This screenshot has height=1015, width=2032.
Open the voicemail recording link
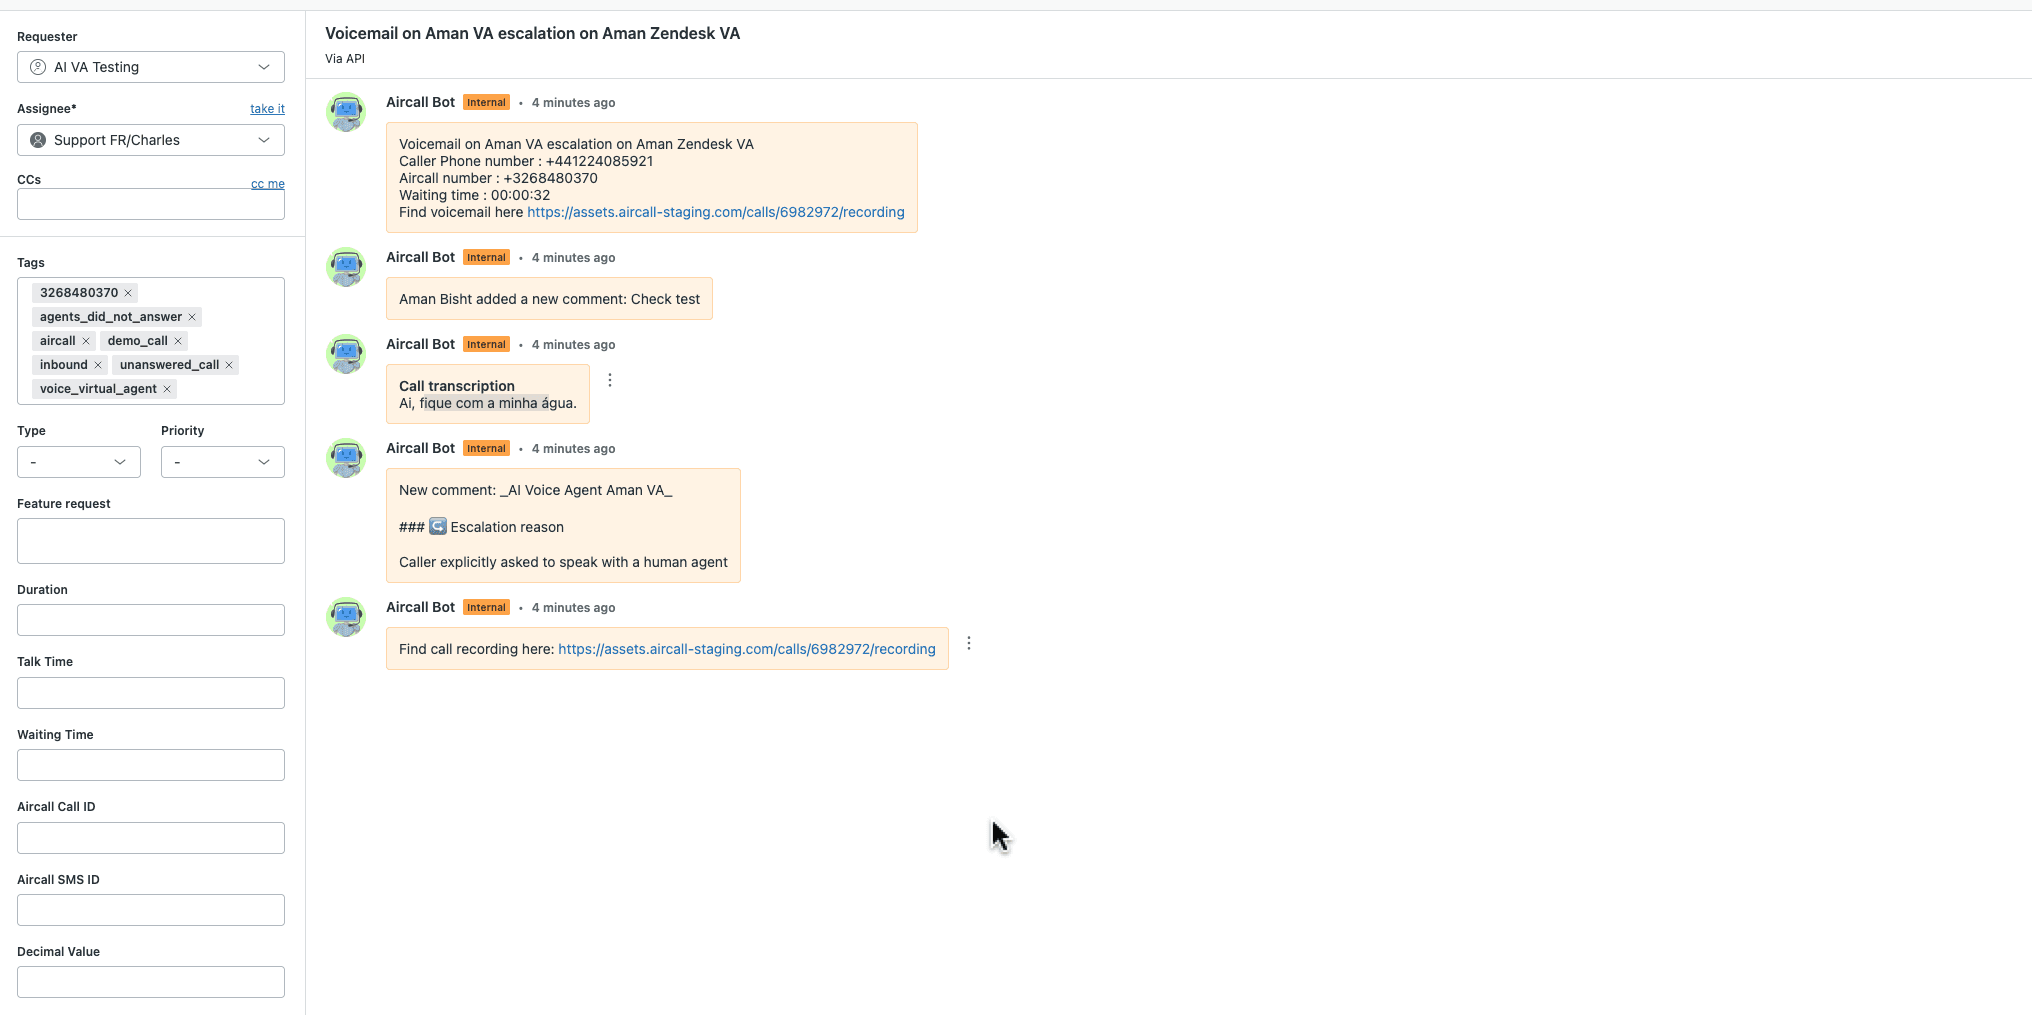point(715,212)
